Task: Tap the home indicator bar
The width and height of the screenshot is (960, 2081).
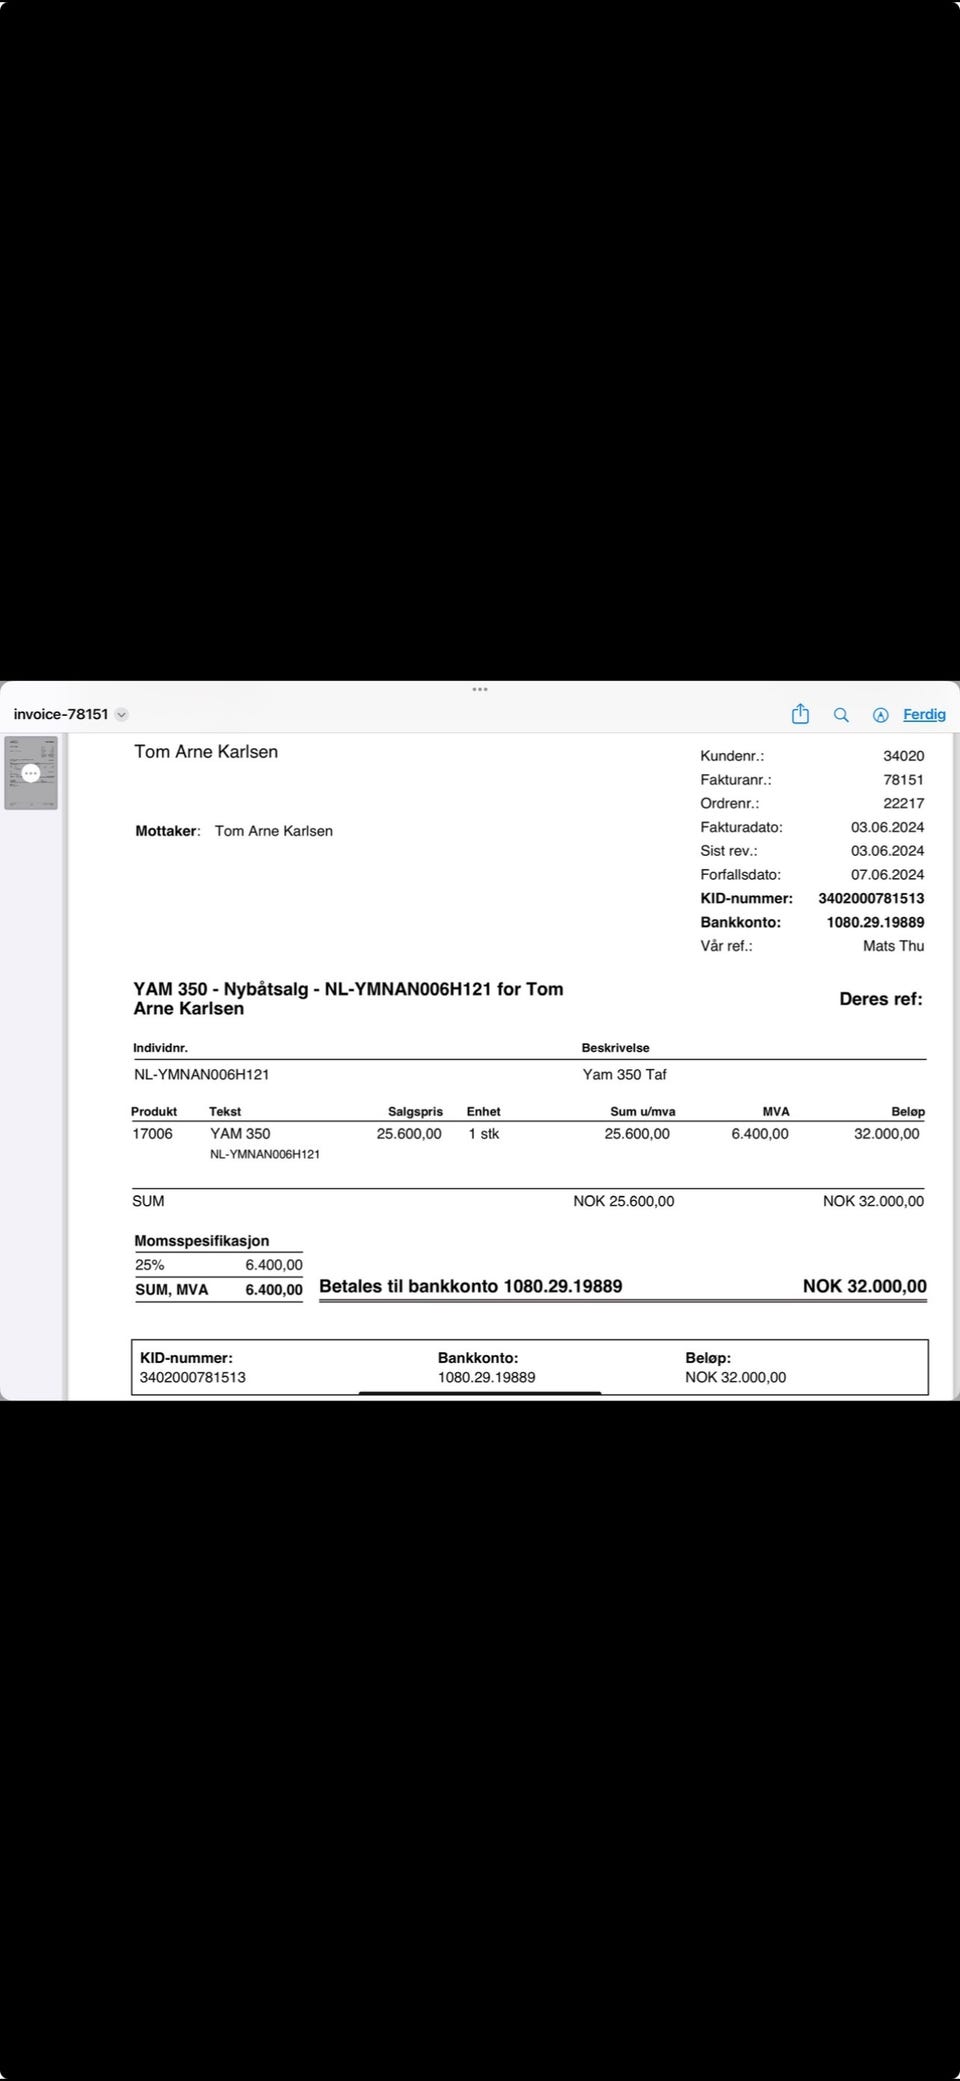Action: [x=480, y=1392]
